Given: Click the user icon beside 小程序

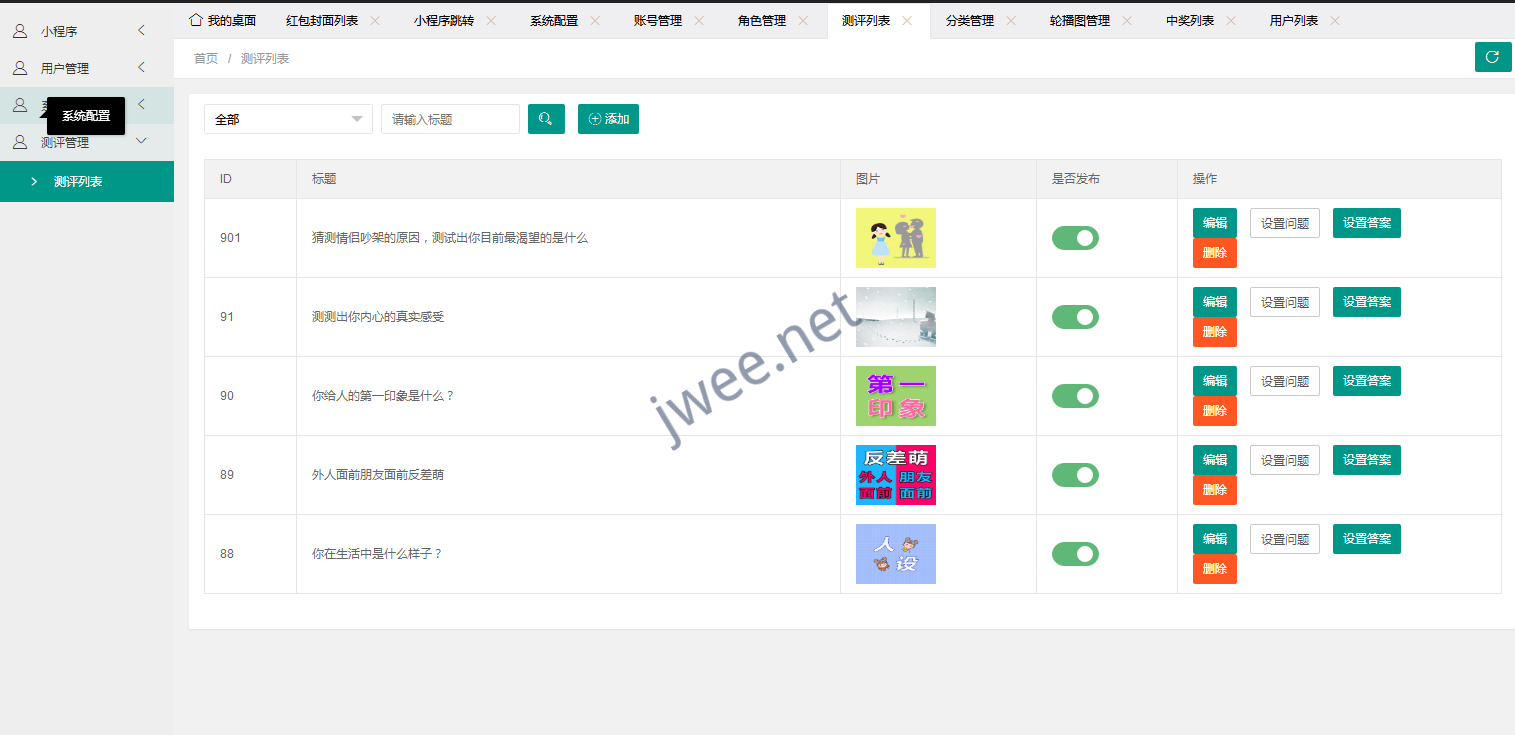Looking at the screenshot, I should click(x=20, y=31).
